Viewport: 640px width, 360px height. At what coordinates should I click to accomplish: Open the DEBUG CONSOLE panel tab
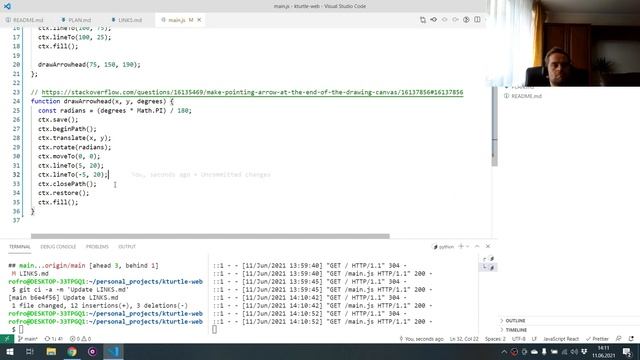pyautogui.click(x=58, y=247)
